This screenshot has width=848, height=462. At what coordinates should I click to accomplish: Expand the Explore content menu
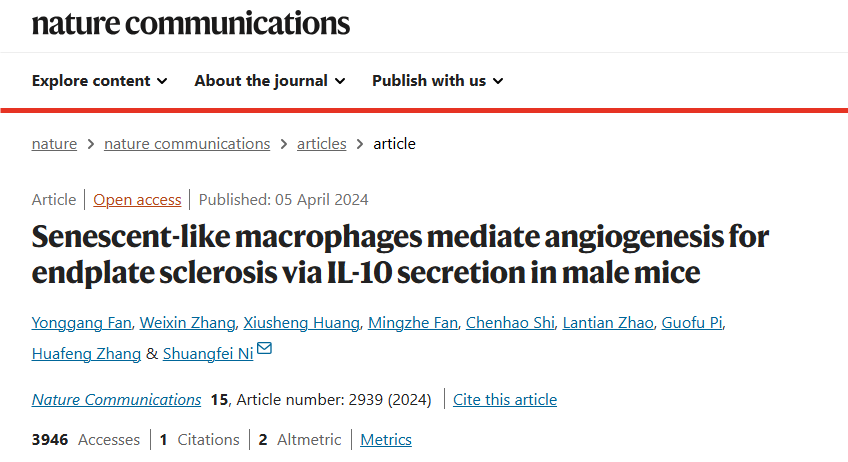click(x=99, y=80)
